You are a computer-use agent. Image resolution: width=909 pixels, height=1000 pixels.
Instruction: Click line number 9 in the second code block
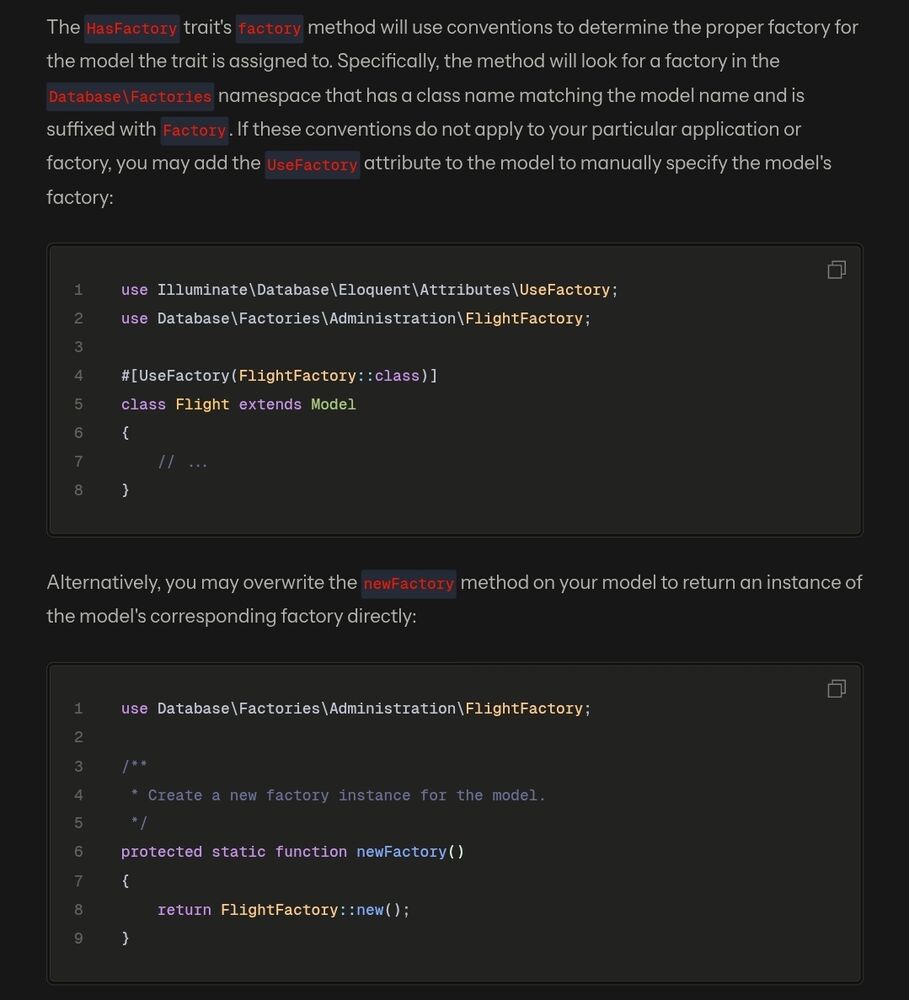coord(78,938)
